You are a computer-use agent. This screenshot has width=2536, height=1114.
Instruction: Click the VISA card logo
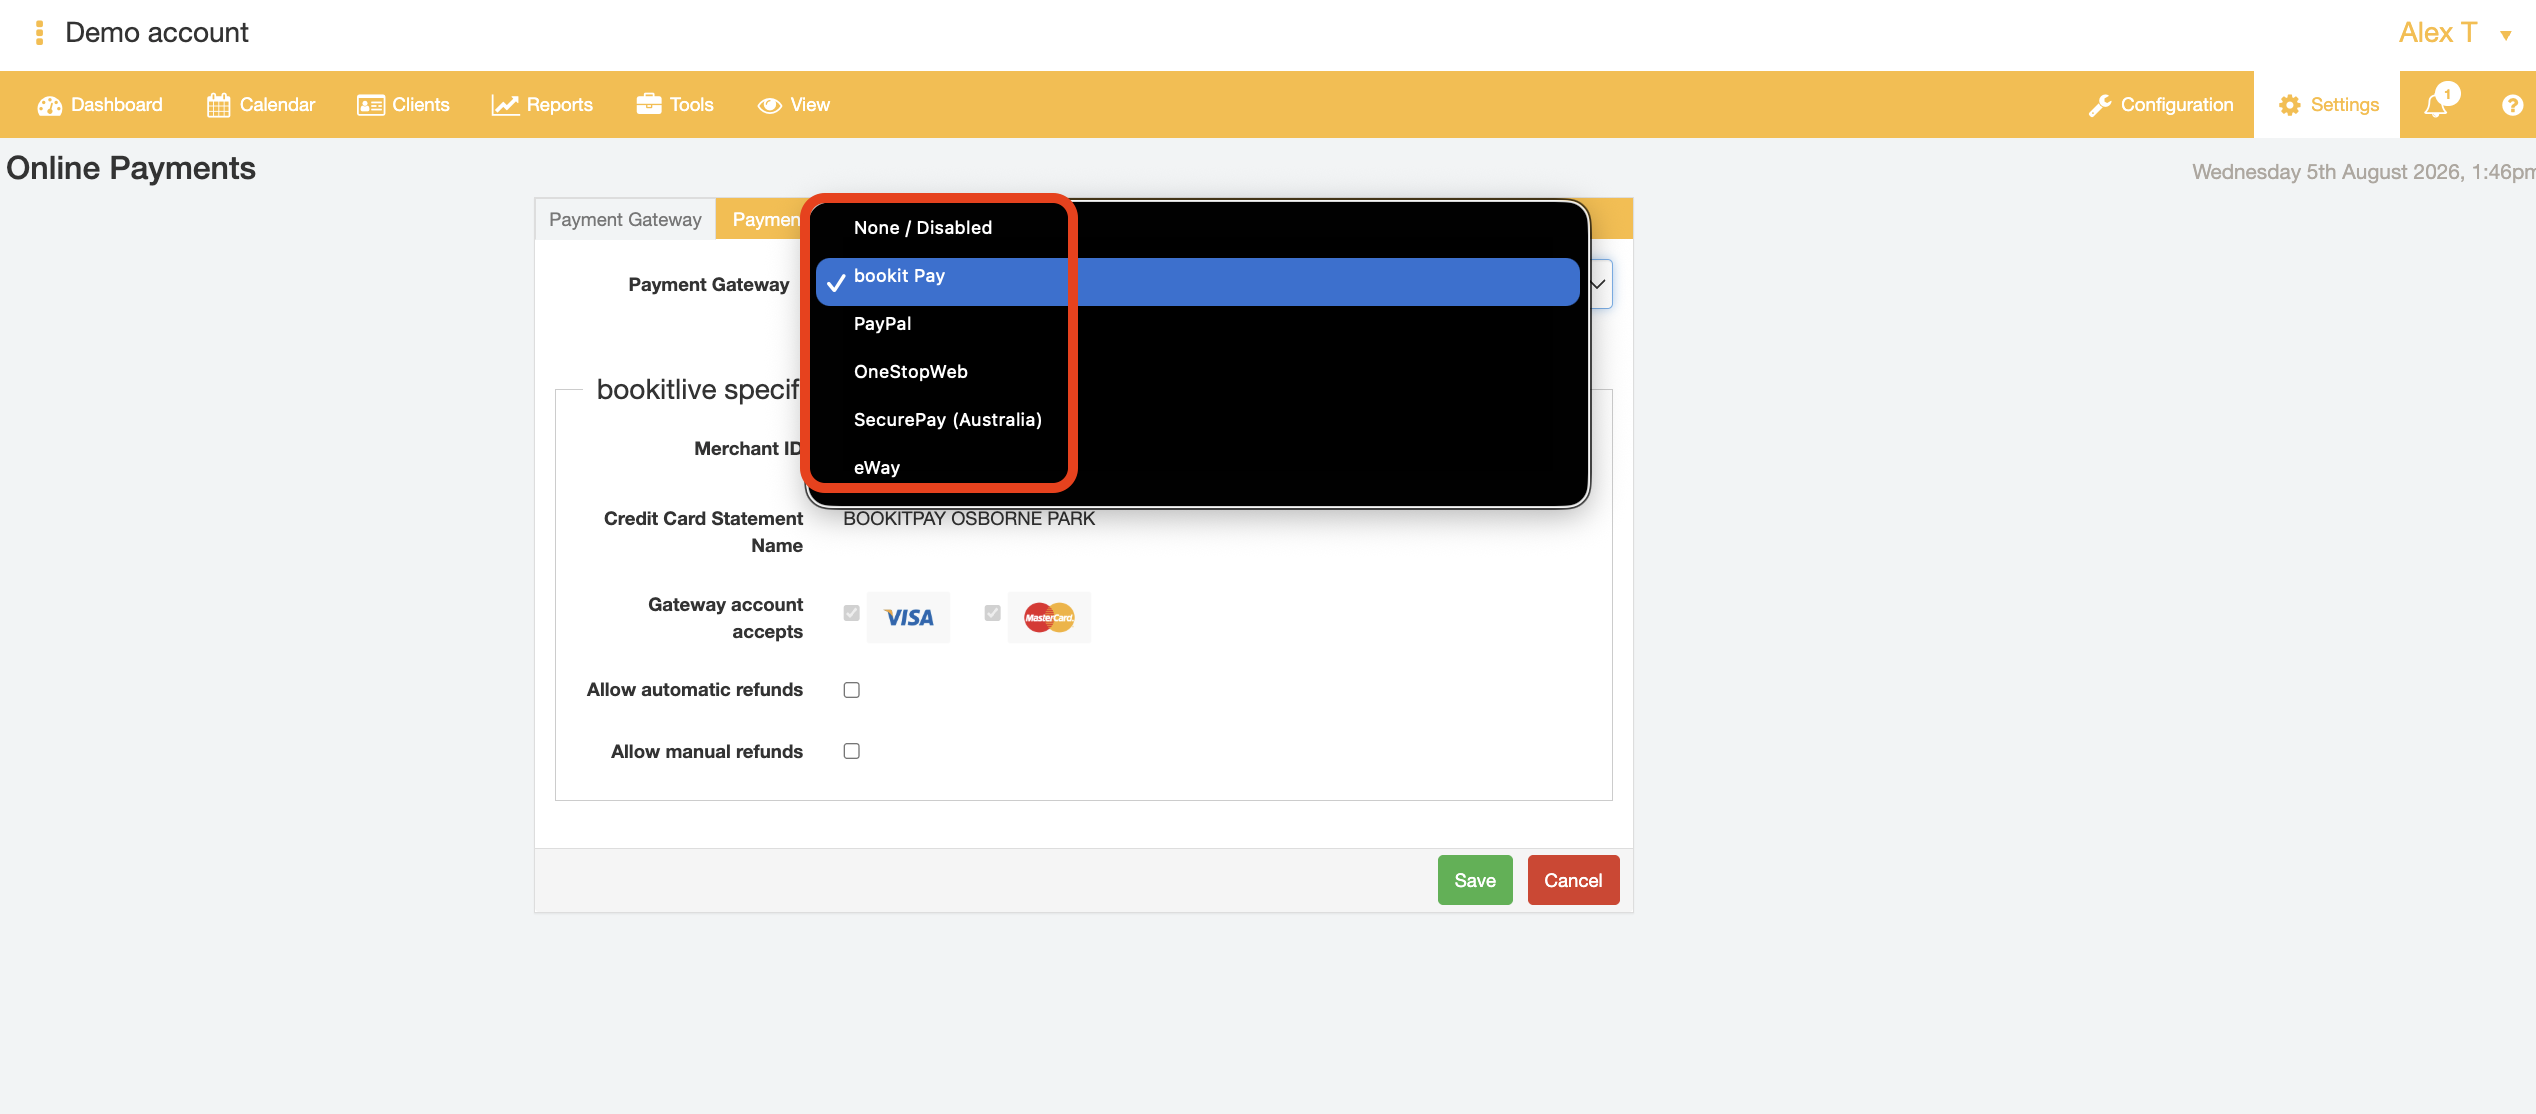click(x=908, y=617)
